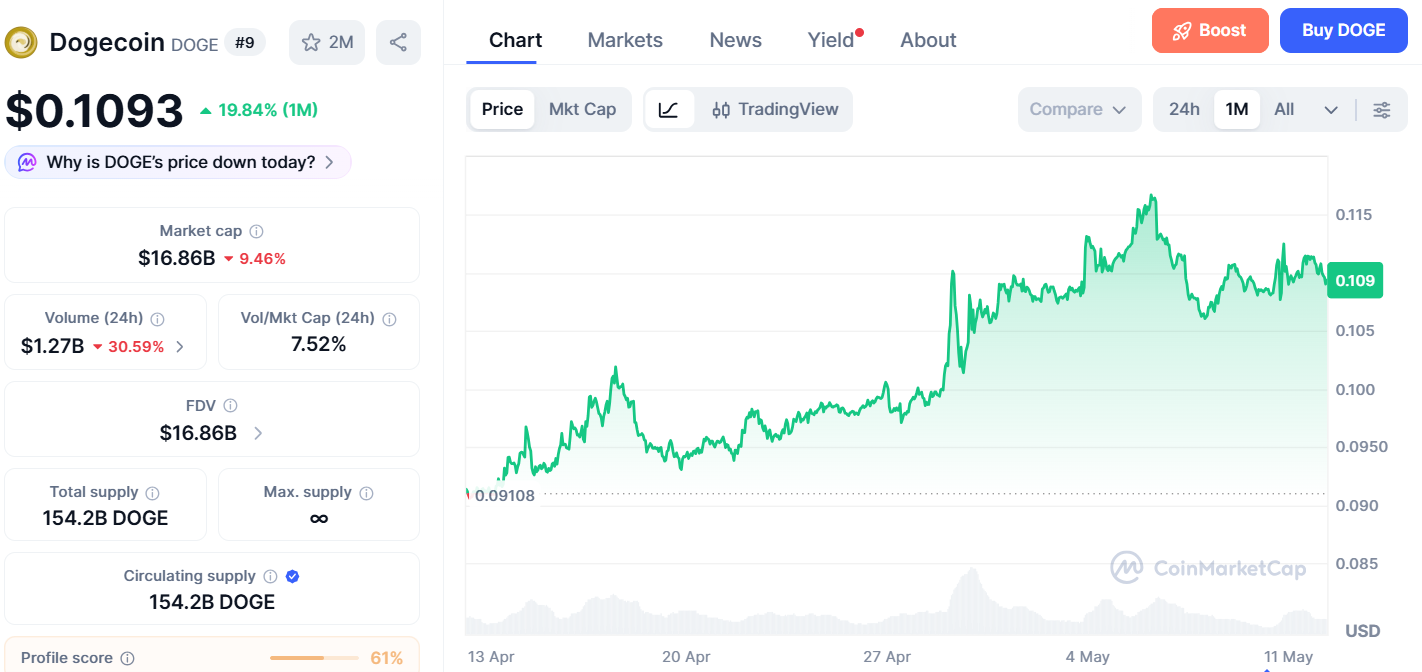The image size is (1422, 672).
Task: Open the Chart tab
Action: [515, 40]
